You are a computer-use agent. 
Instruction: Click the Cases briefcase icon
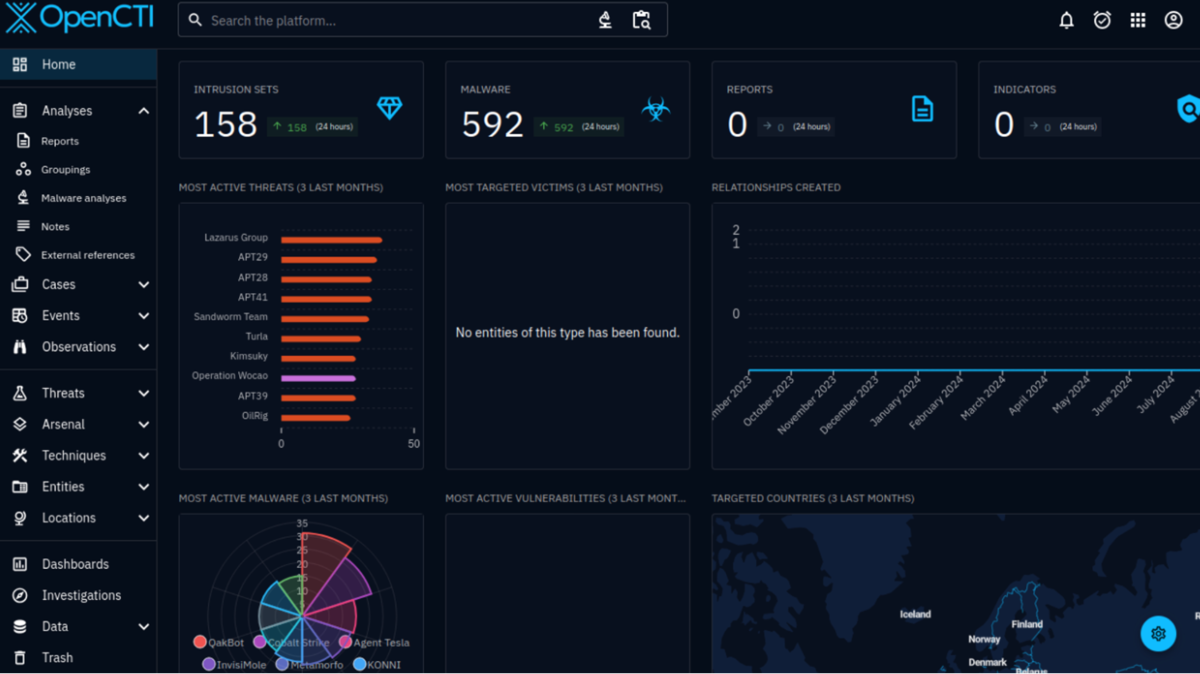pyautogui.click(x=20, y=285)
